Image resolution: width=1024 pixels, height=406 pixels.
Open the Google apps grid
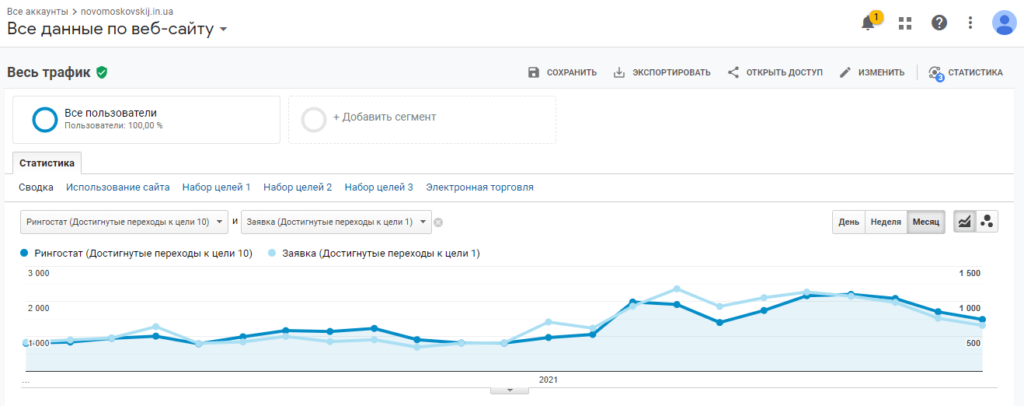(x=904, y=23)
